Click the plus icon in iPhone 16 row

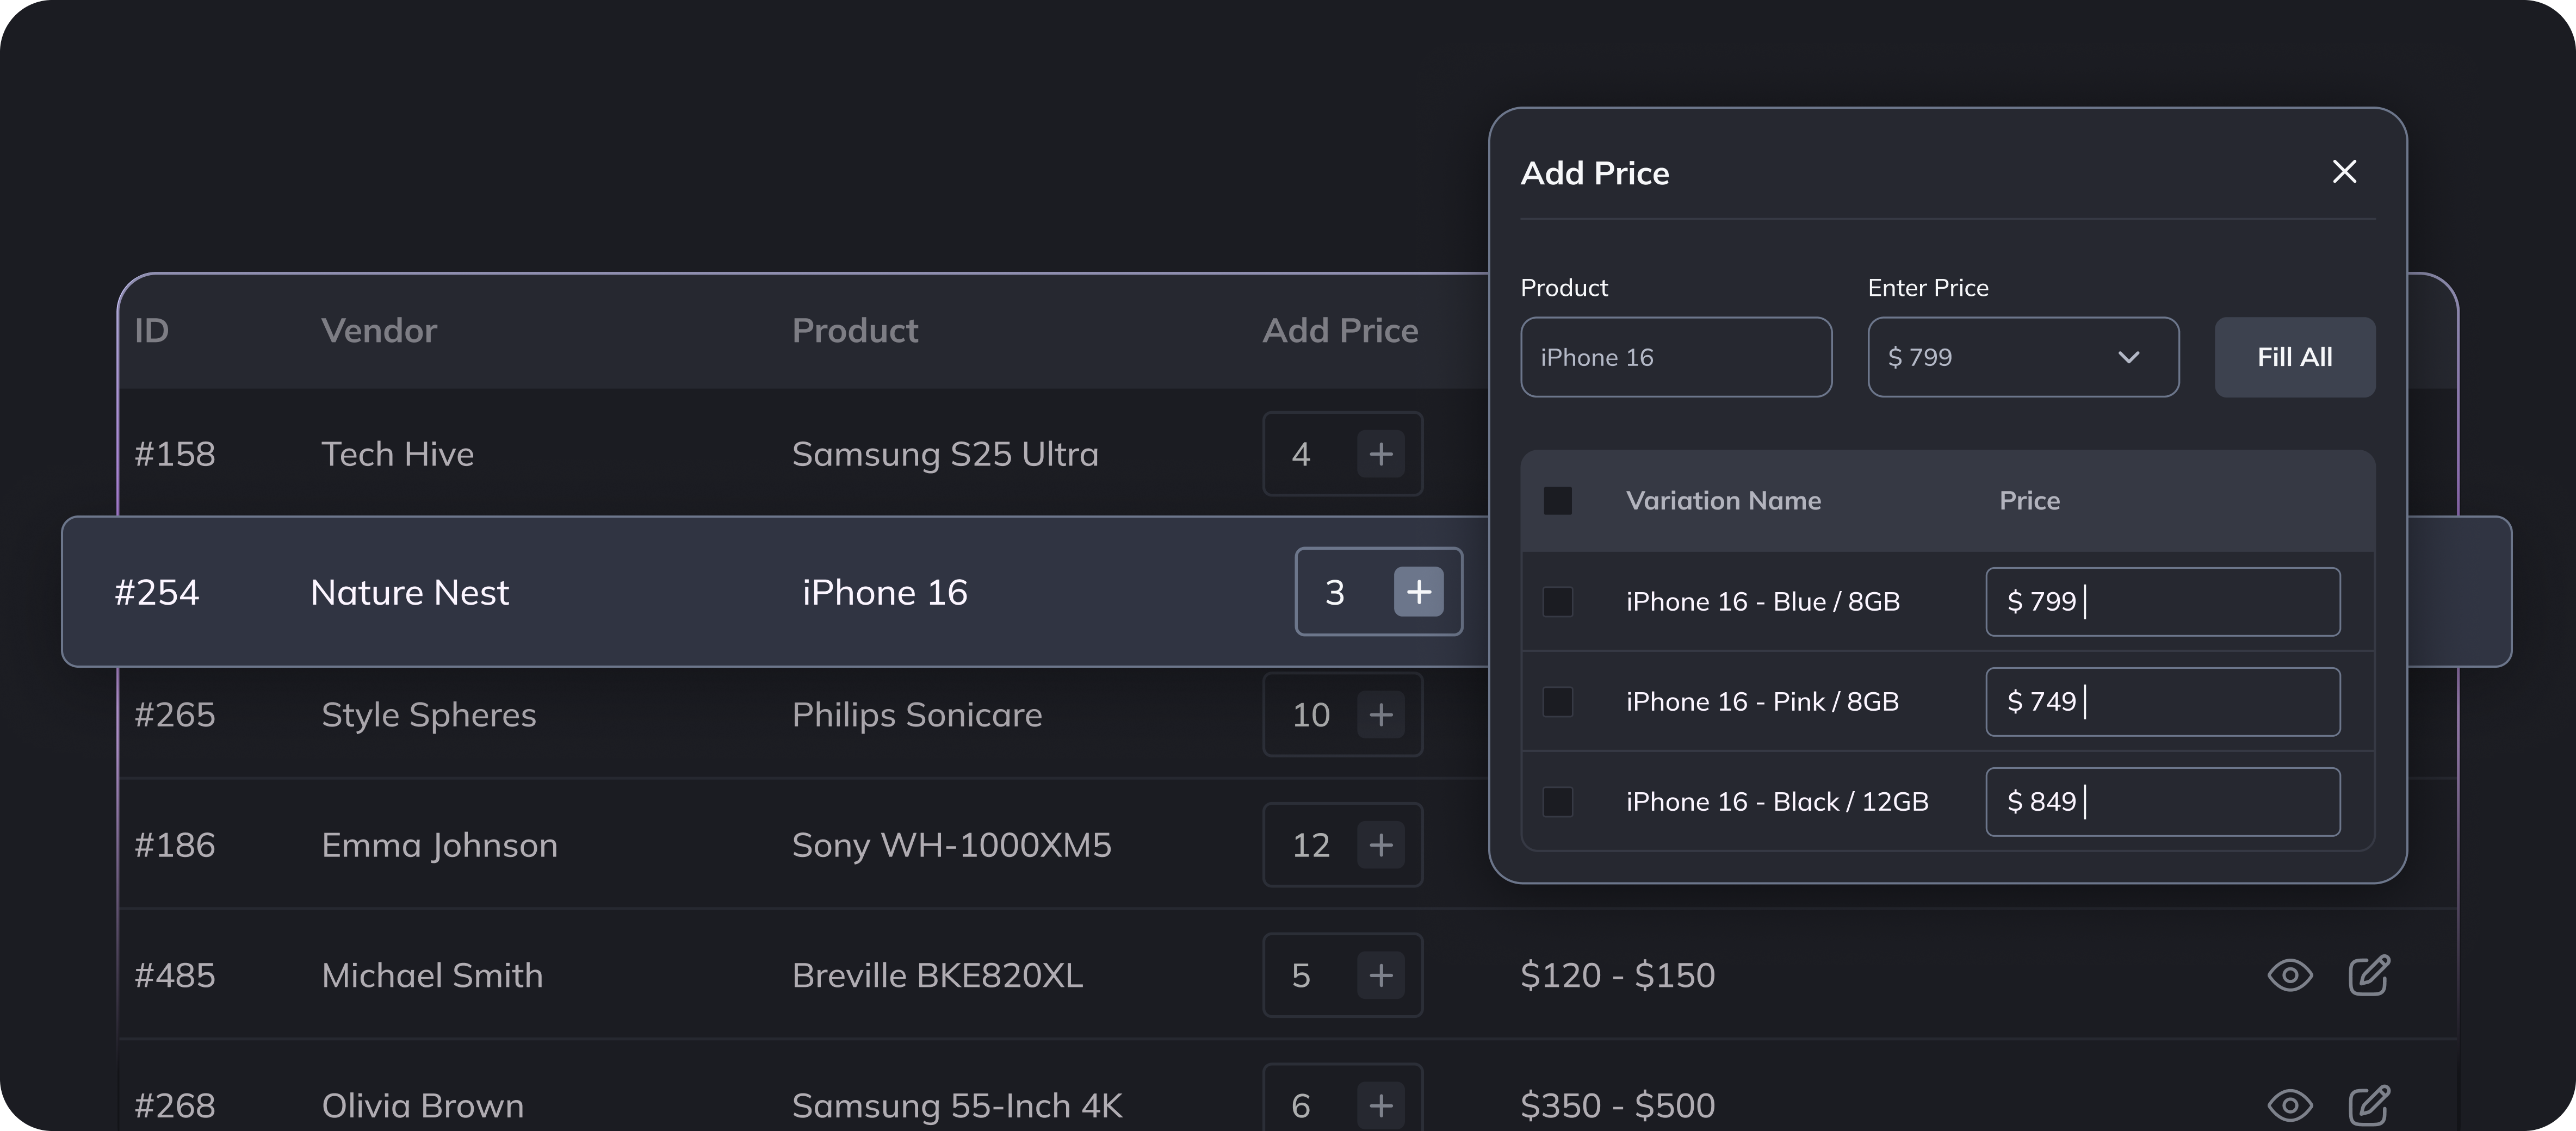(x=1418, y=592)
